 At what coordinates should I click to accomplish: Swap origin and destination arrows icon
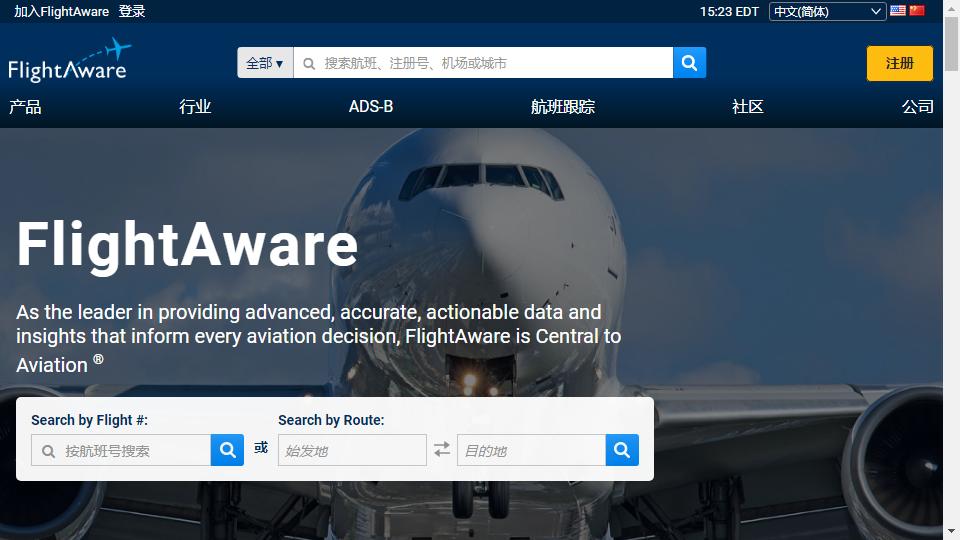pos(442,450)
